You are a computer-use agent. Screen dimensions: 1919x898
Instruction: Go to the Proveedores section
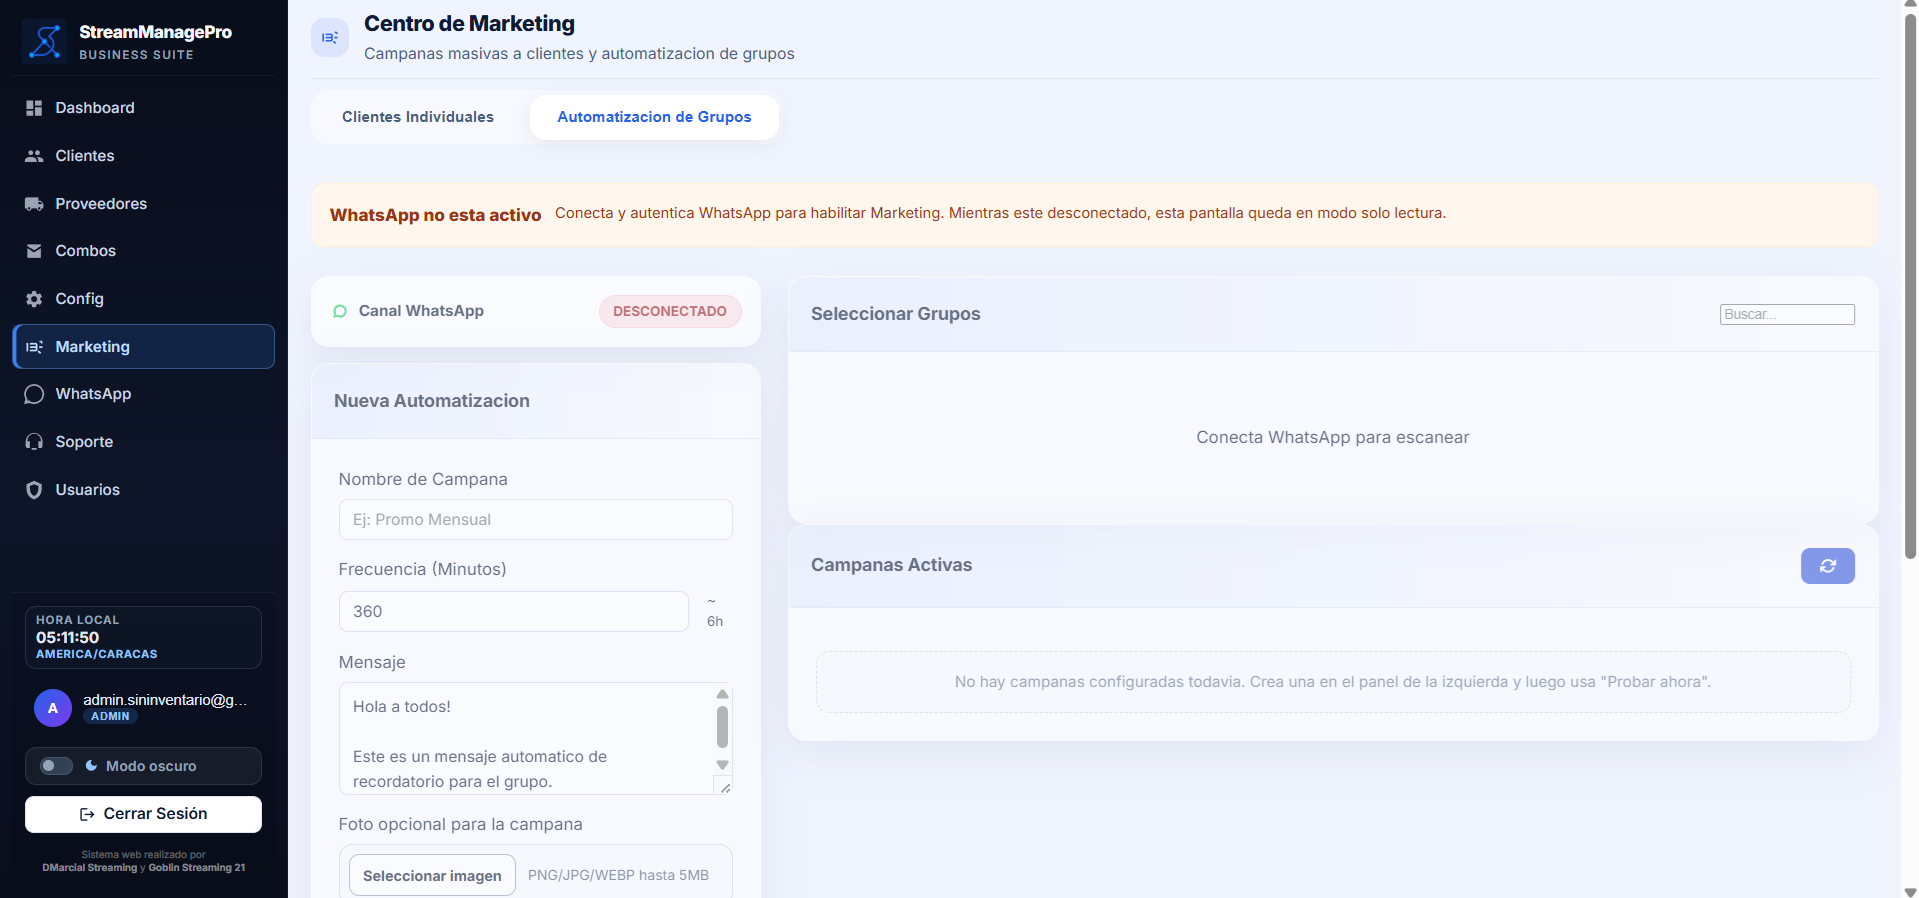(144, 204)
